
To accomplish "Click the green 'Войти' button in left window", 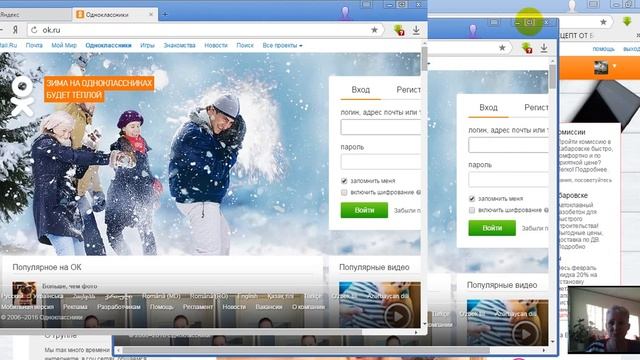I will pyautogui.click(x=364, y=210).
